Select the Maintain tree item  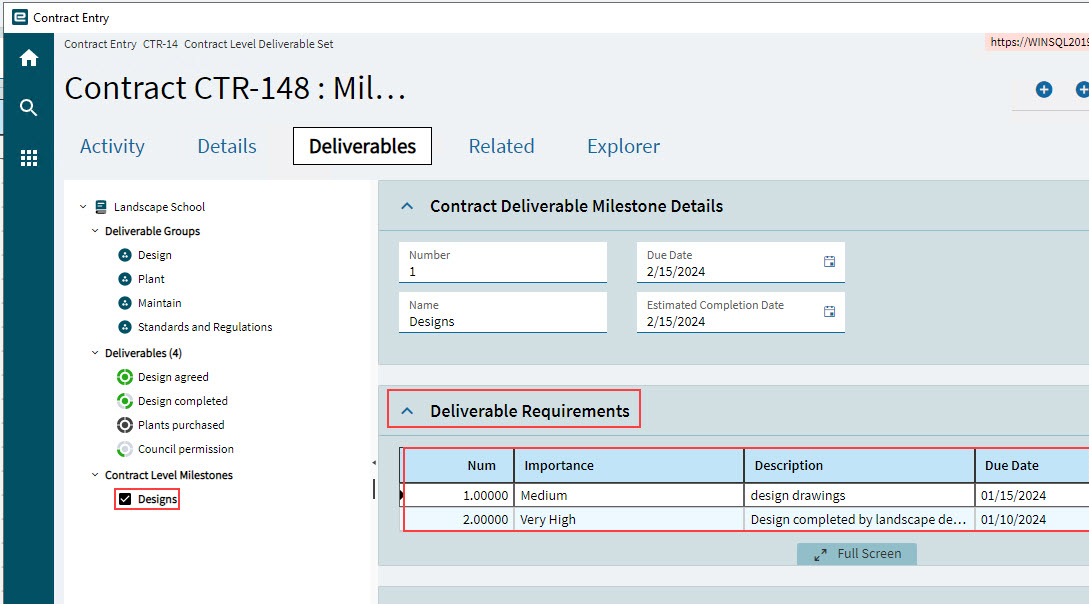pos(160,303)
